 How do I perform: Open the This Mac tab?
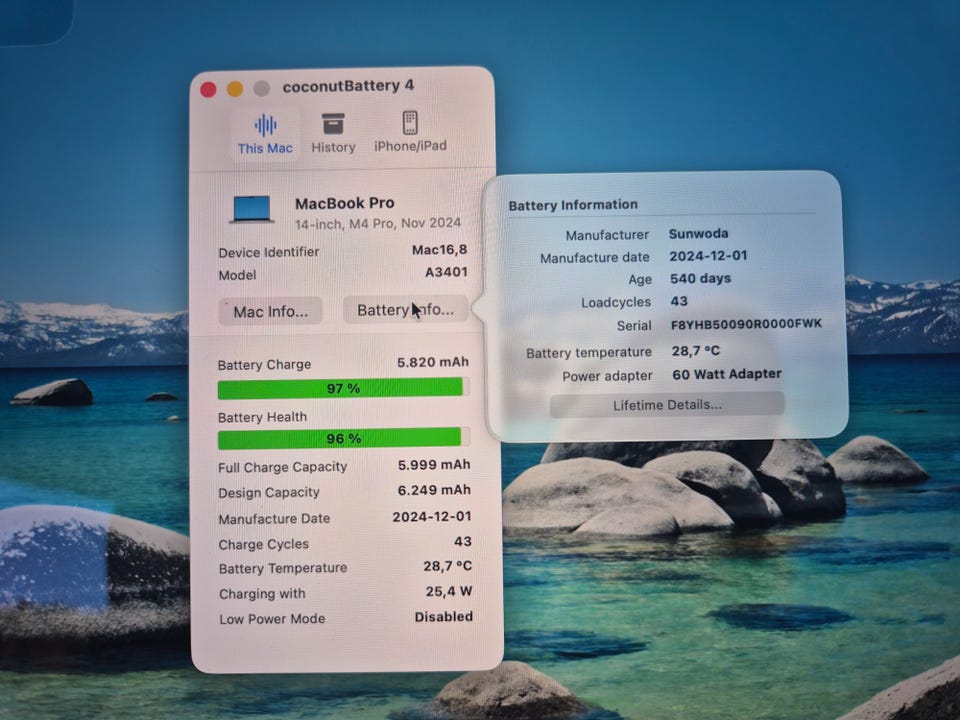point(265,135)
